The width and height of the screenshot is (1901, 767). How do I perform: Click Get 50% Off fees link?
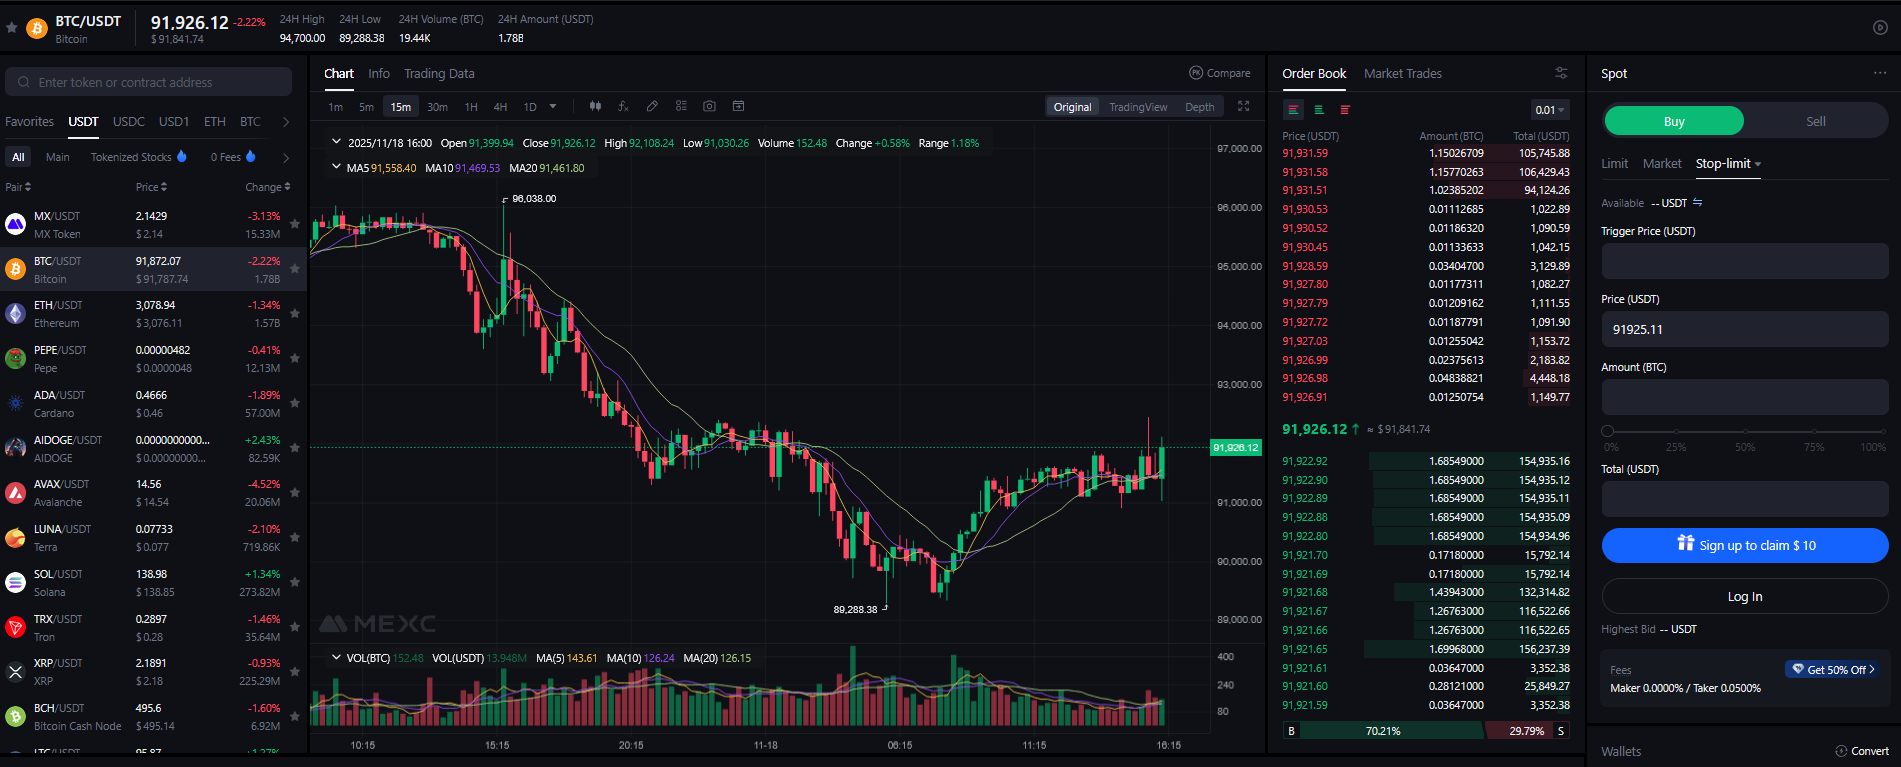[x=1833, y=669]
